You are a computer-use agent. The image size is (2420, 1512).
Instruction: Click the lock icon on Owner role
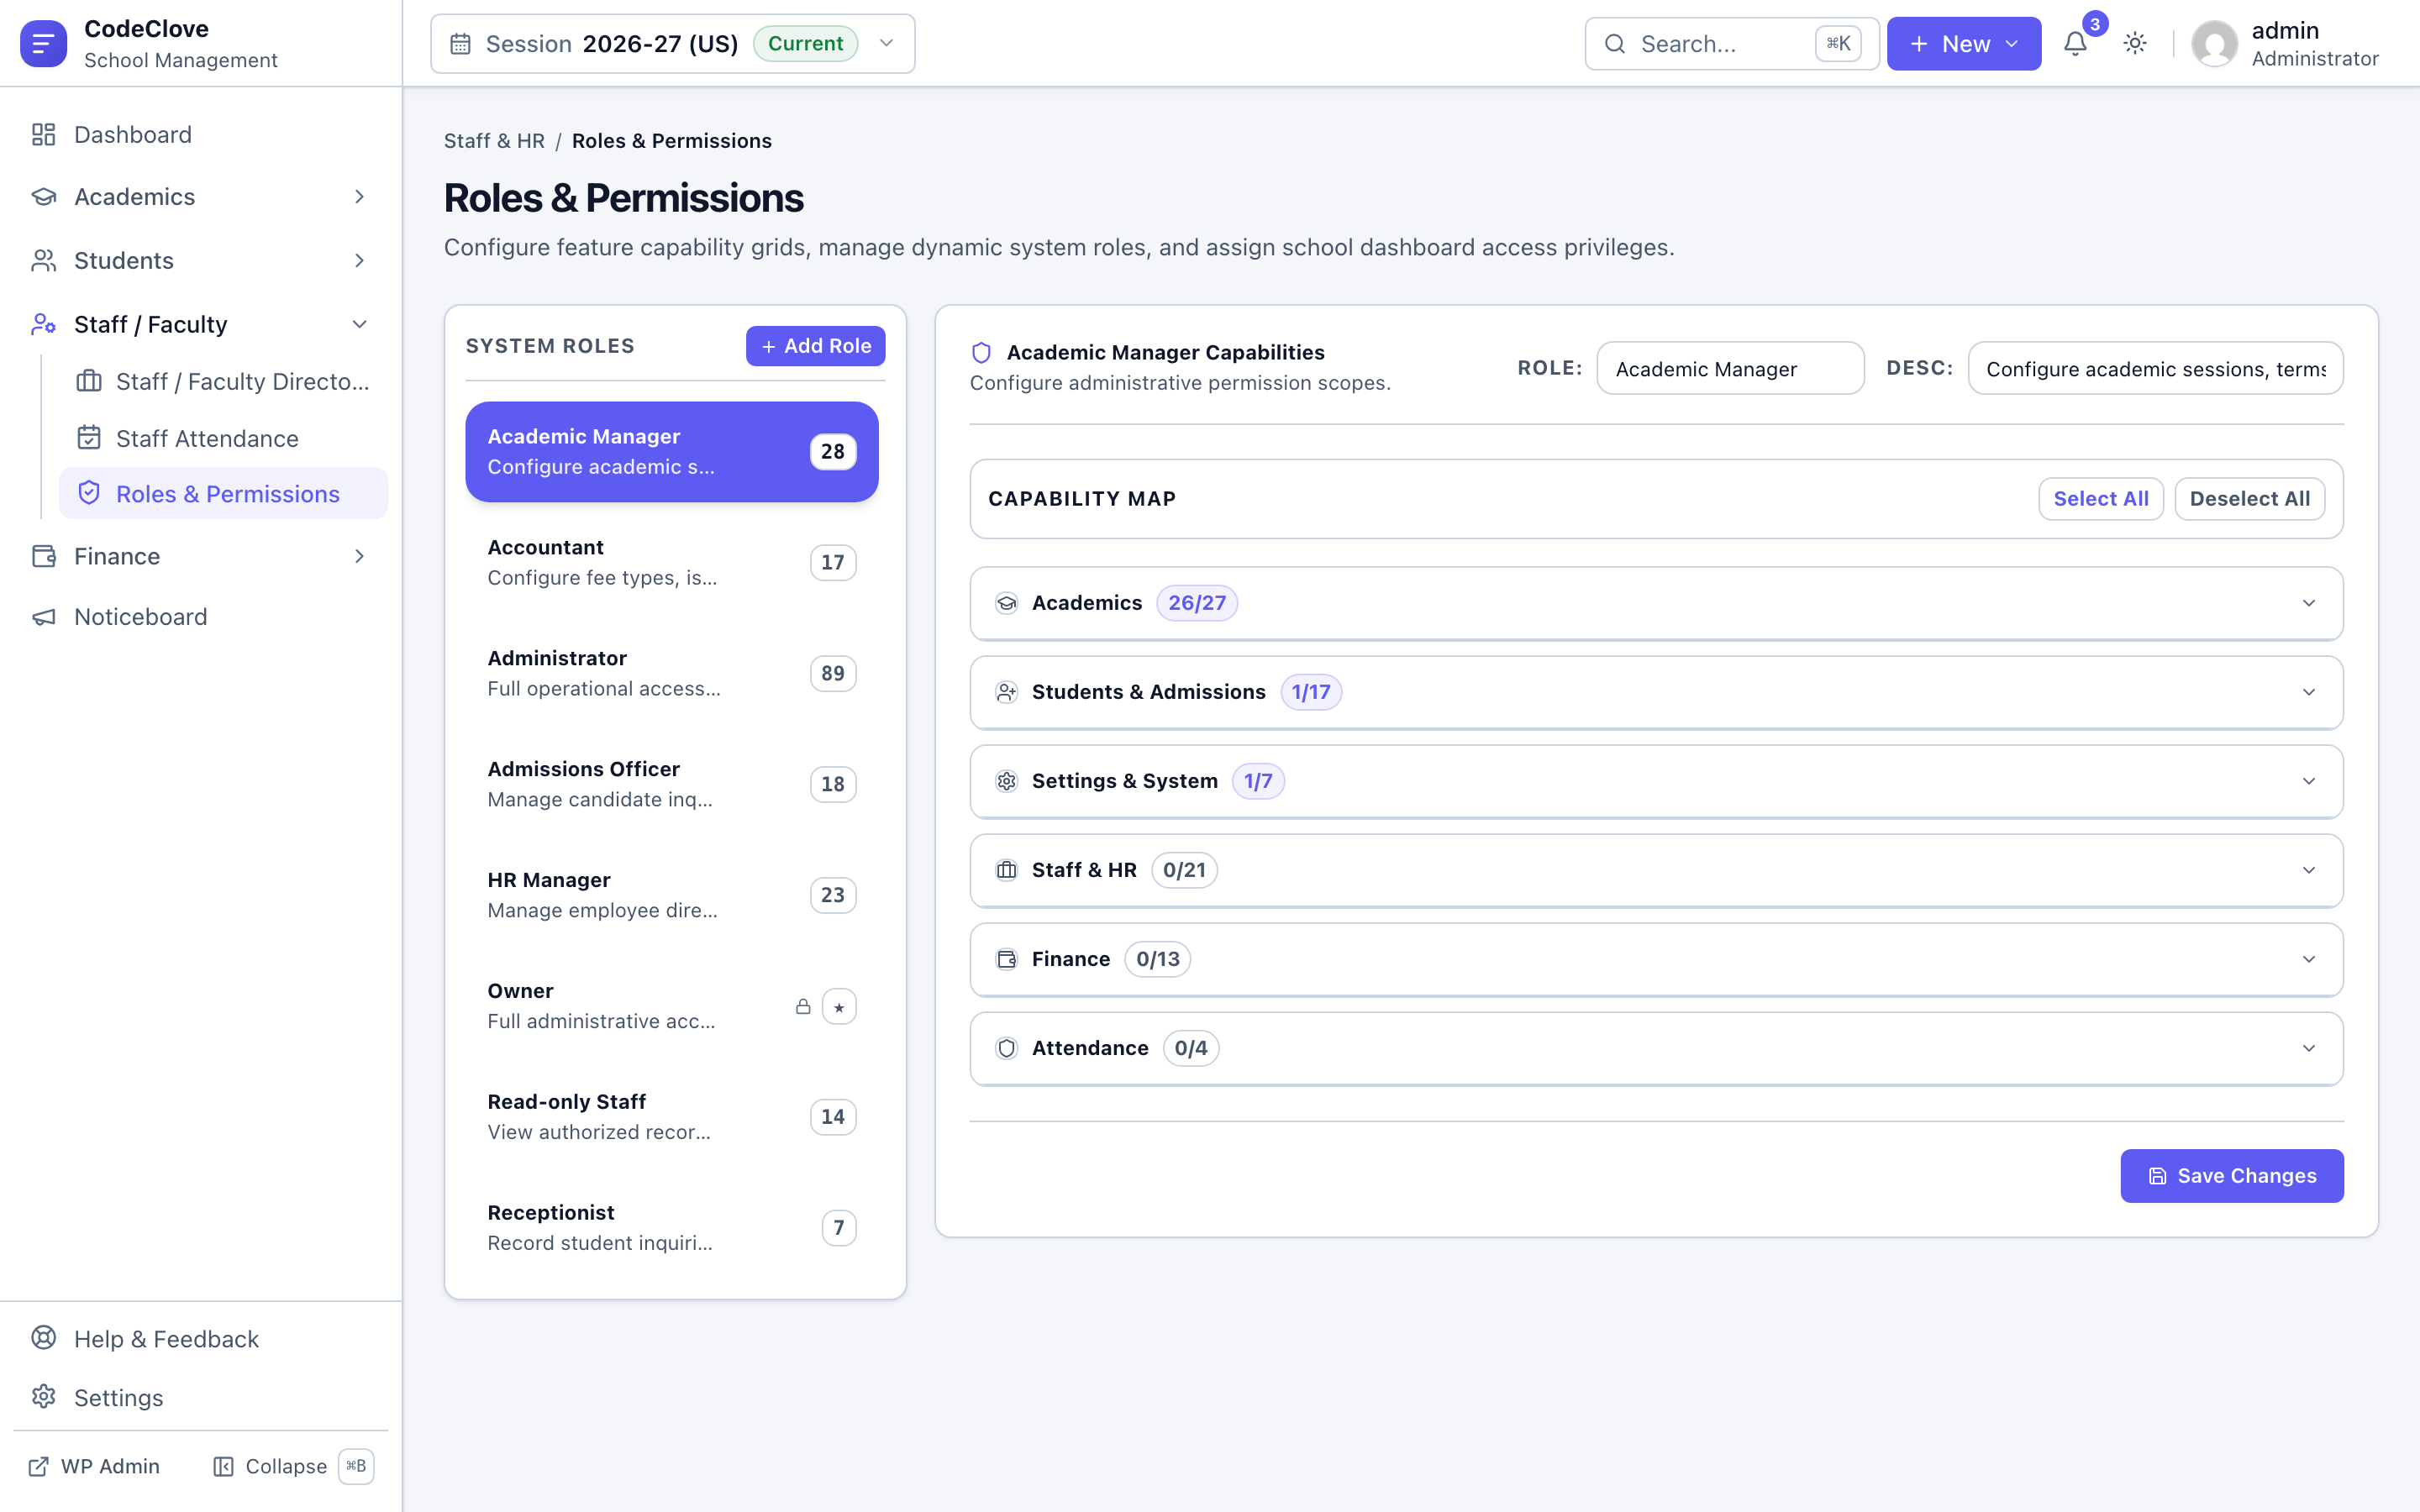[x=803, y=1006]
